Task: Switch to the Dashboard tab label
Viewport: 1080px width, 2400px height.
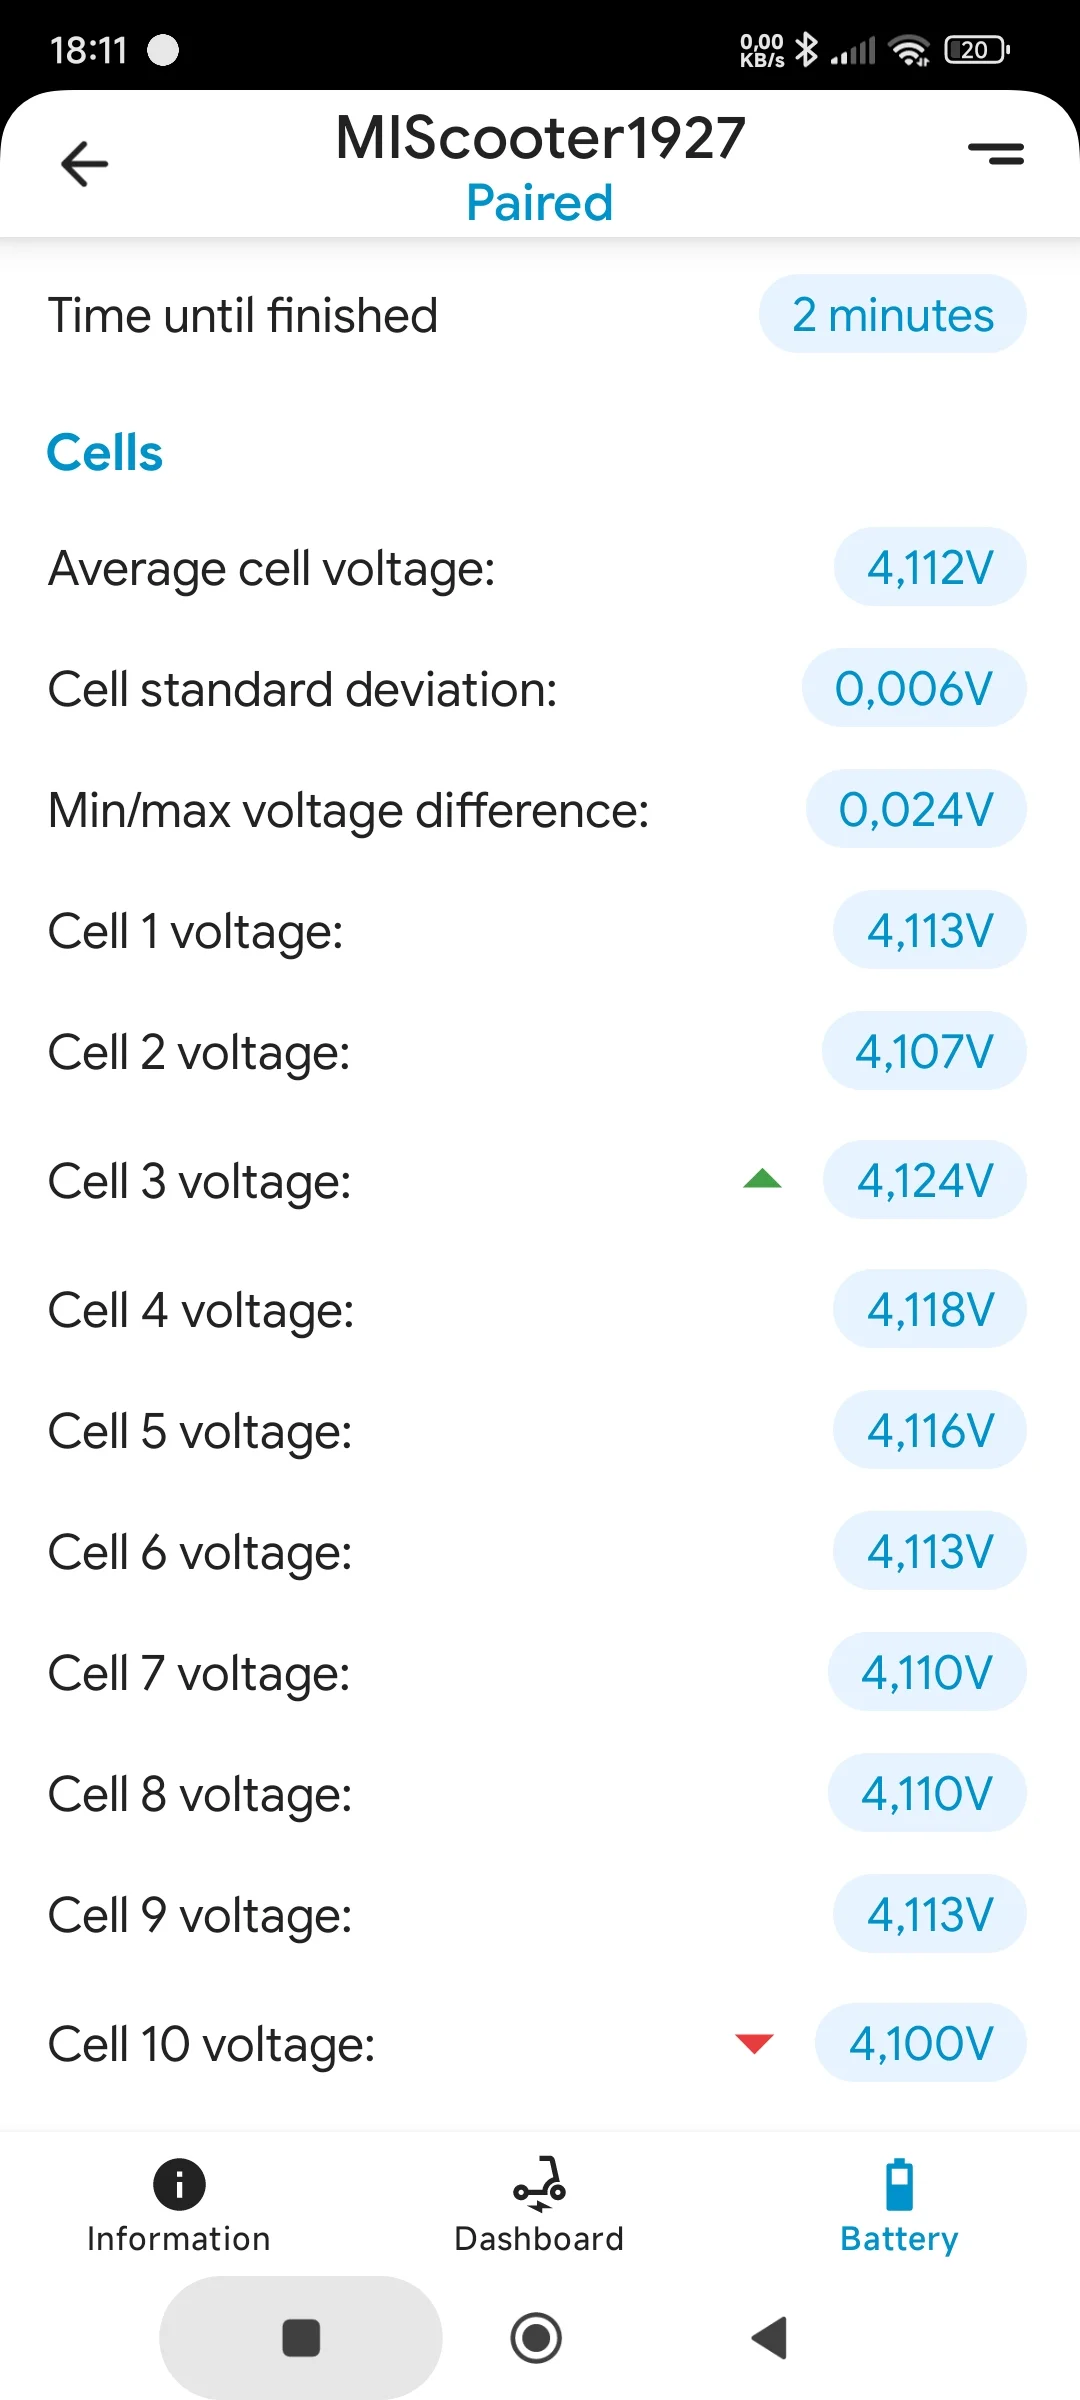Action: pyautogui.click(x=539, y=2239)
